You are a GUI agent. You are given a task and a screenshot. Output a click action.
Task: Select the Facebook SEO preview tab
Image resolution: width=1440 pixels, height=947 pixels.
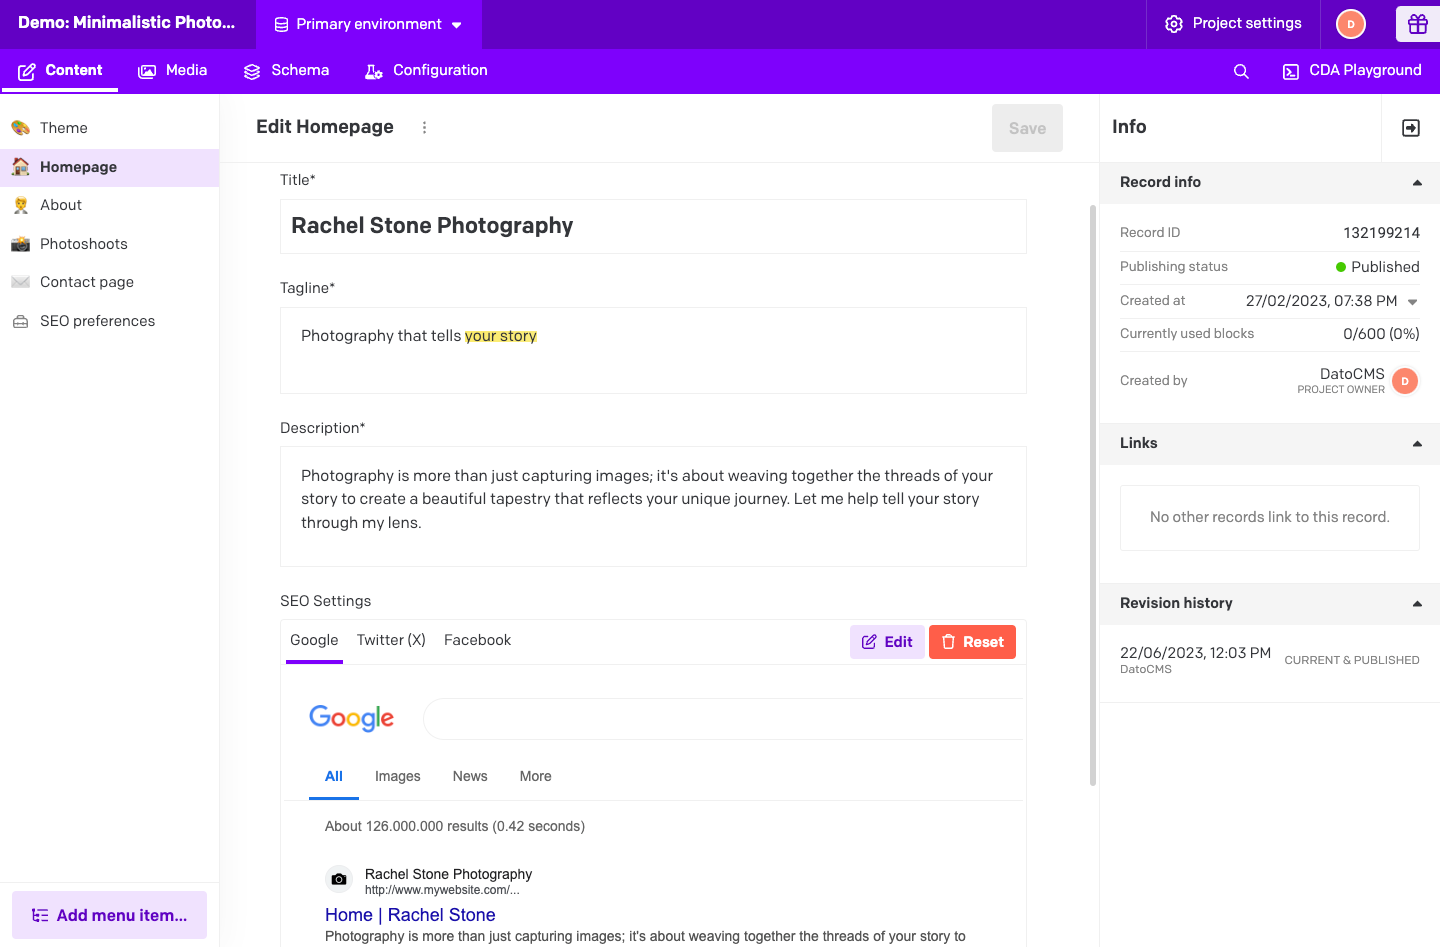pos(477,640)
